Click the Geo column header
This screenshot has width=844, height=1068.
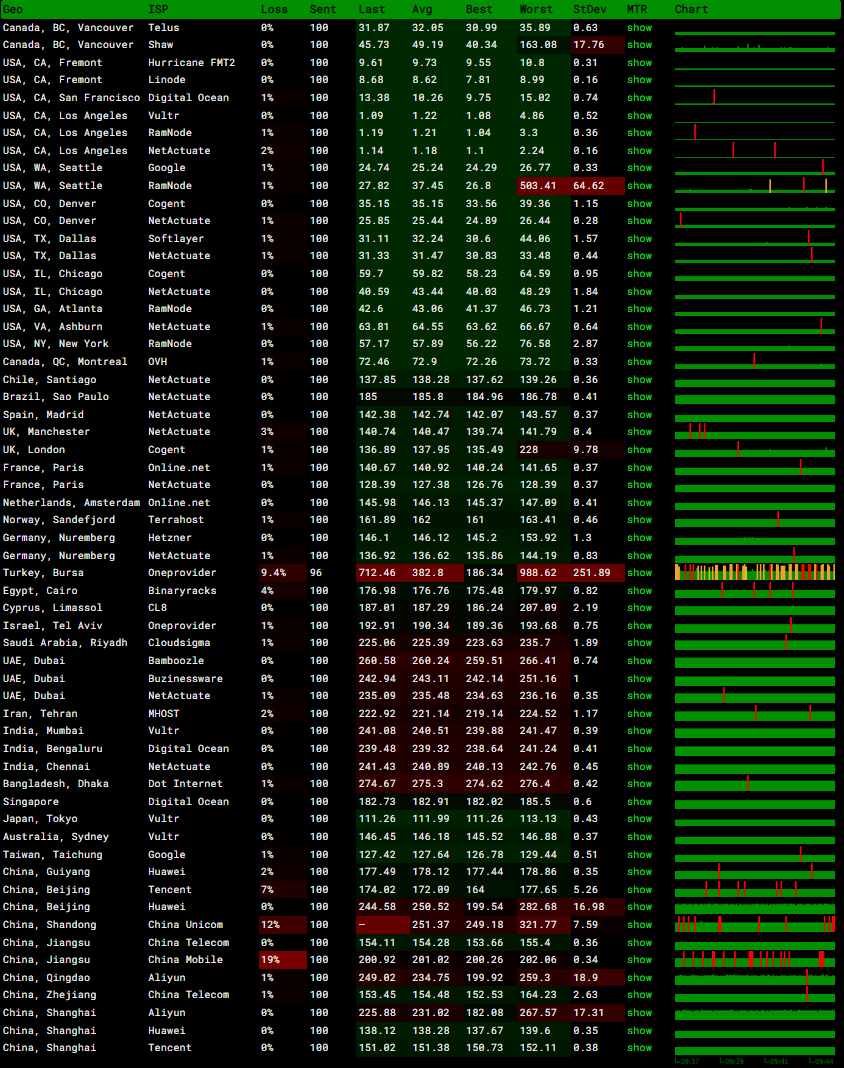tap(14, 9)
